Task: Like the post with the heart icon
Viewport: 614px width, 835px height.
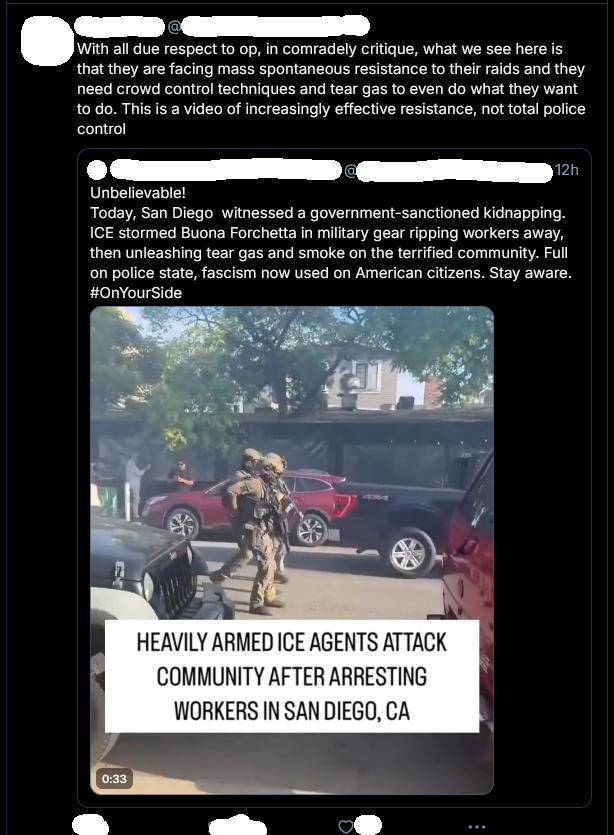Action: (346, 826)
